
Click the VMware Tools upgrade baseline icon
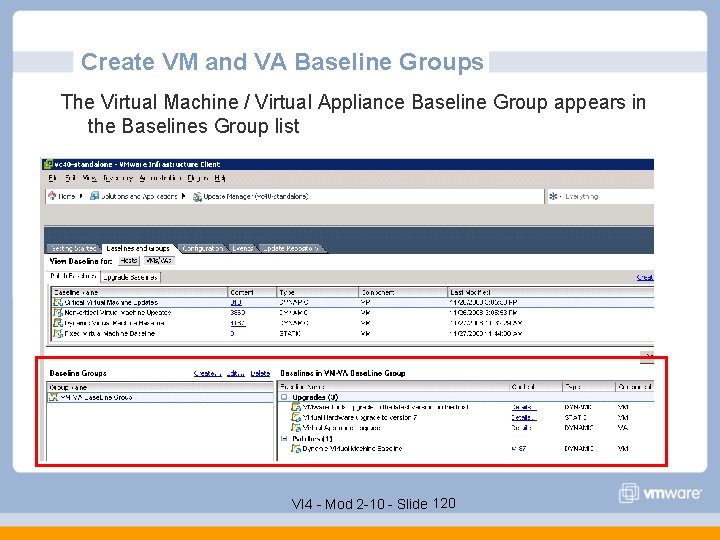[x=296, y=407]
